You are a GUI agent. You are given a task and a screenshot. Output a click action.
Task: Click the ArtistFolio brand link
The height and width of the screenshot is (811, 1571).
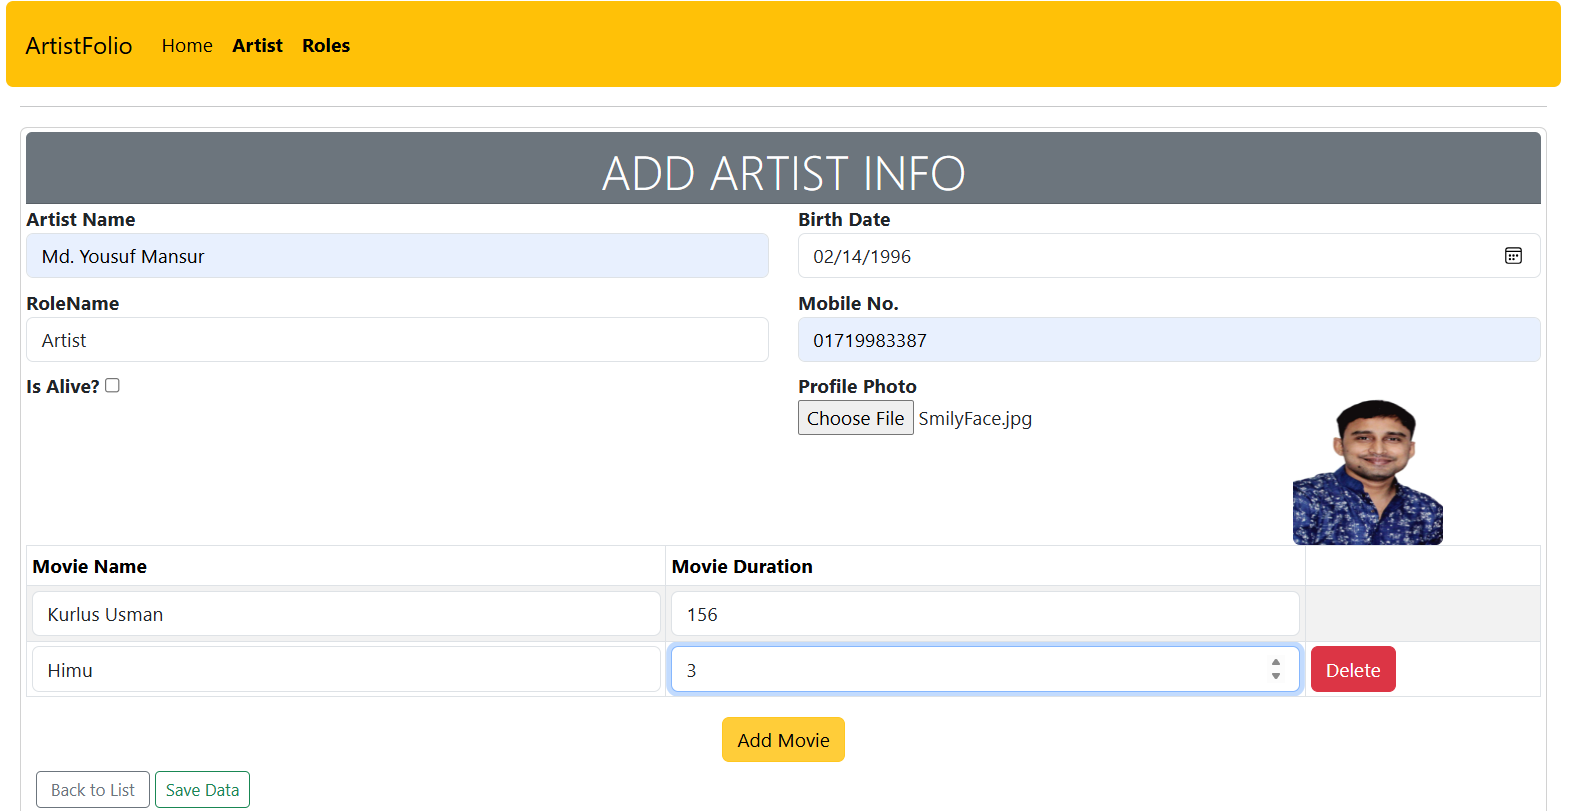click(79, 45)
